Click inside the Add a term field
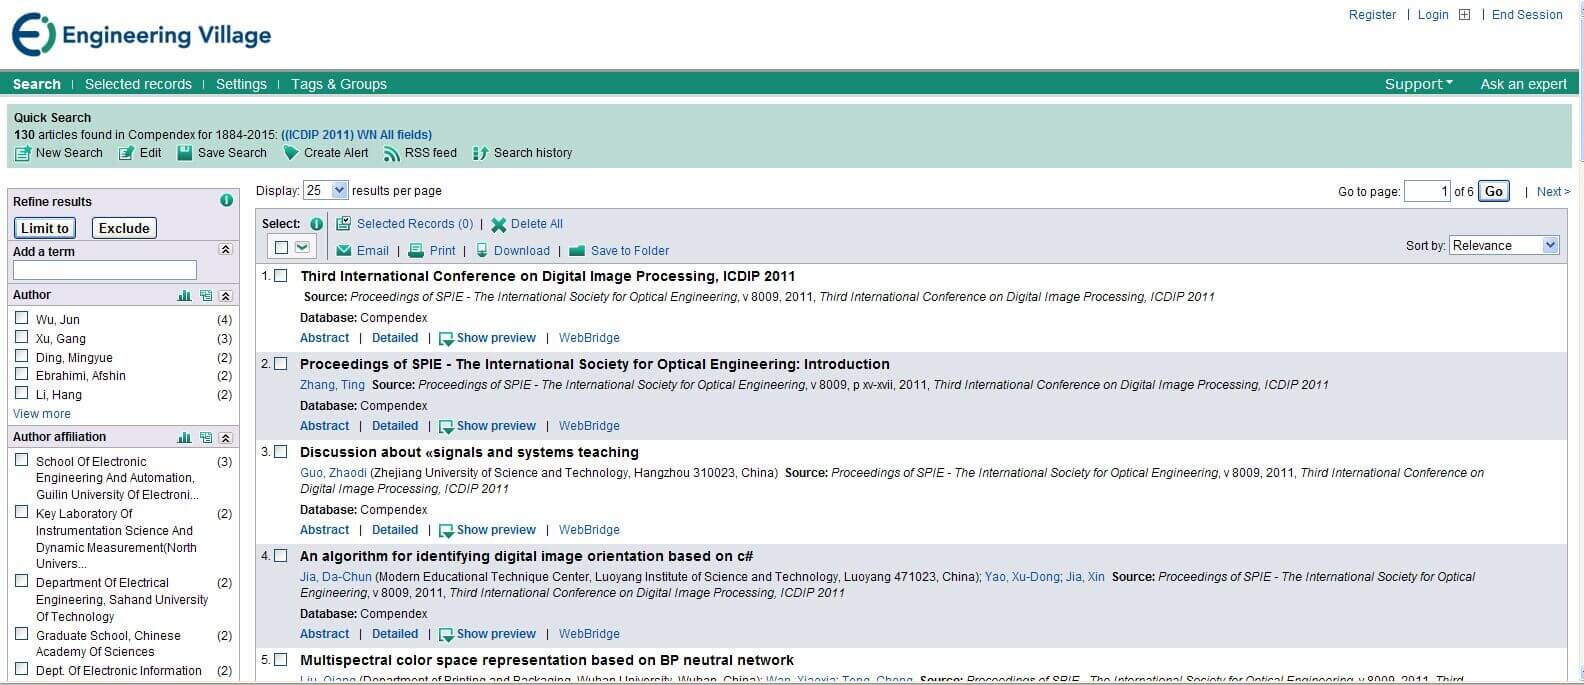 [x=105, y=270]
